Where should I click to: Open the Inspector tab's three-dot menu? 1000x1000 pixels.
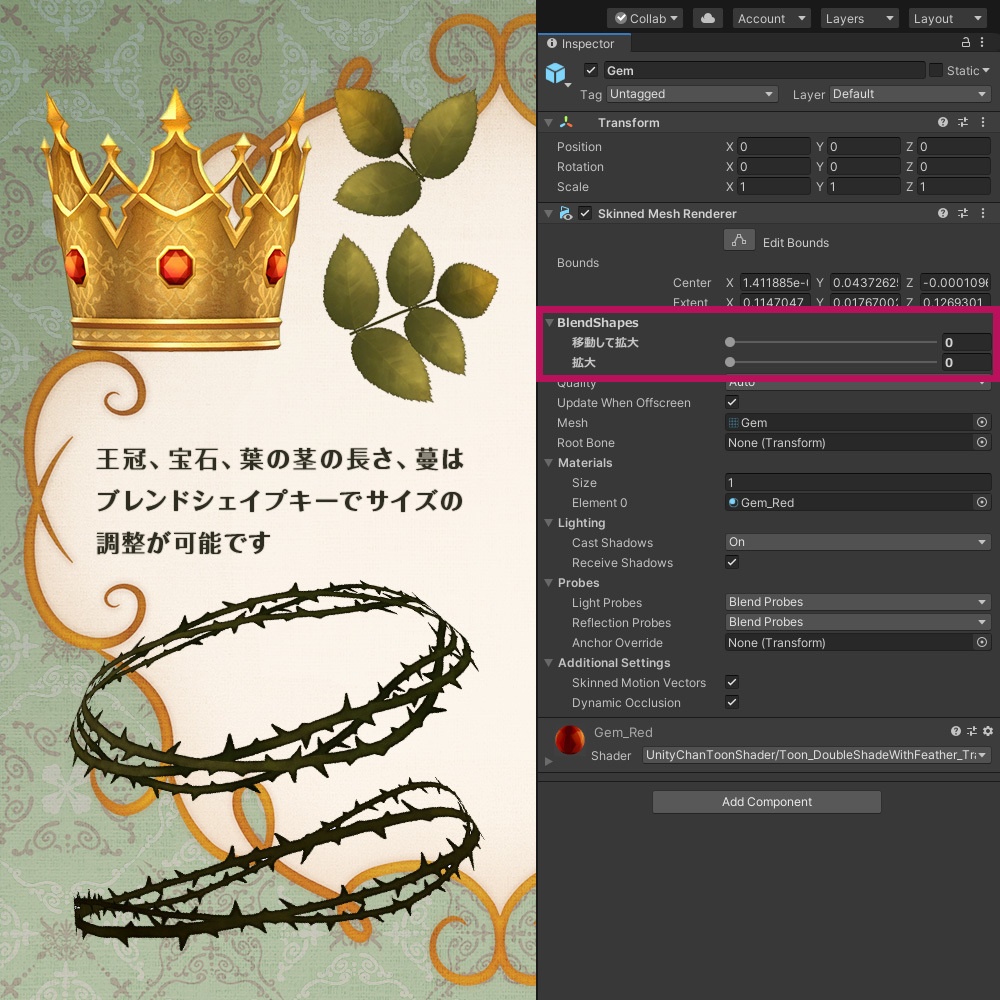click(982, 43)
